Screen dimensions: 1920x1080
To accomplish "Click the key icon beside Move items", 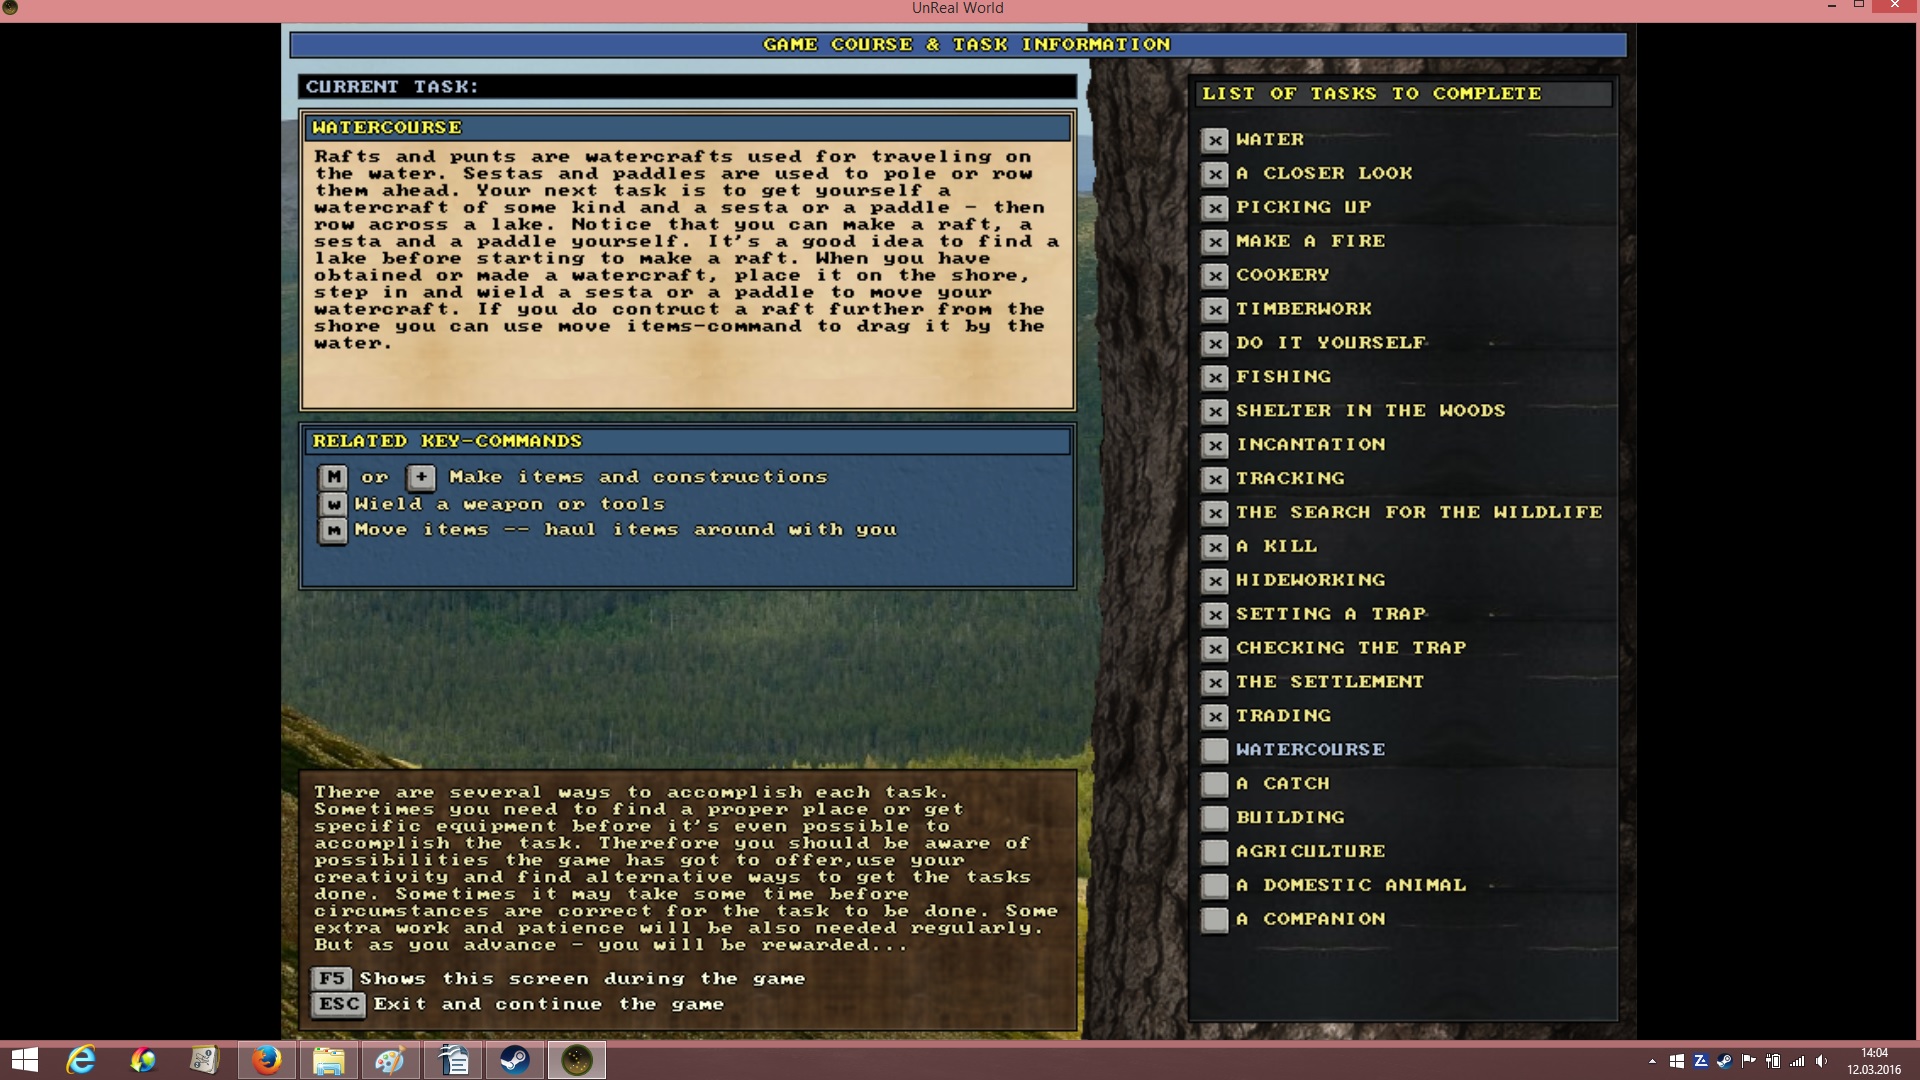I will coord(333,530).
